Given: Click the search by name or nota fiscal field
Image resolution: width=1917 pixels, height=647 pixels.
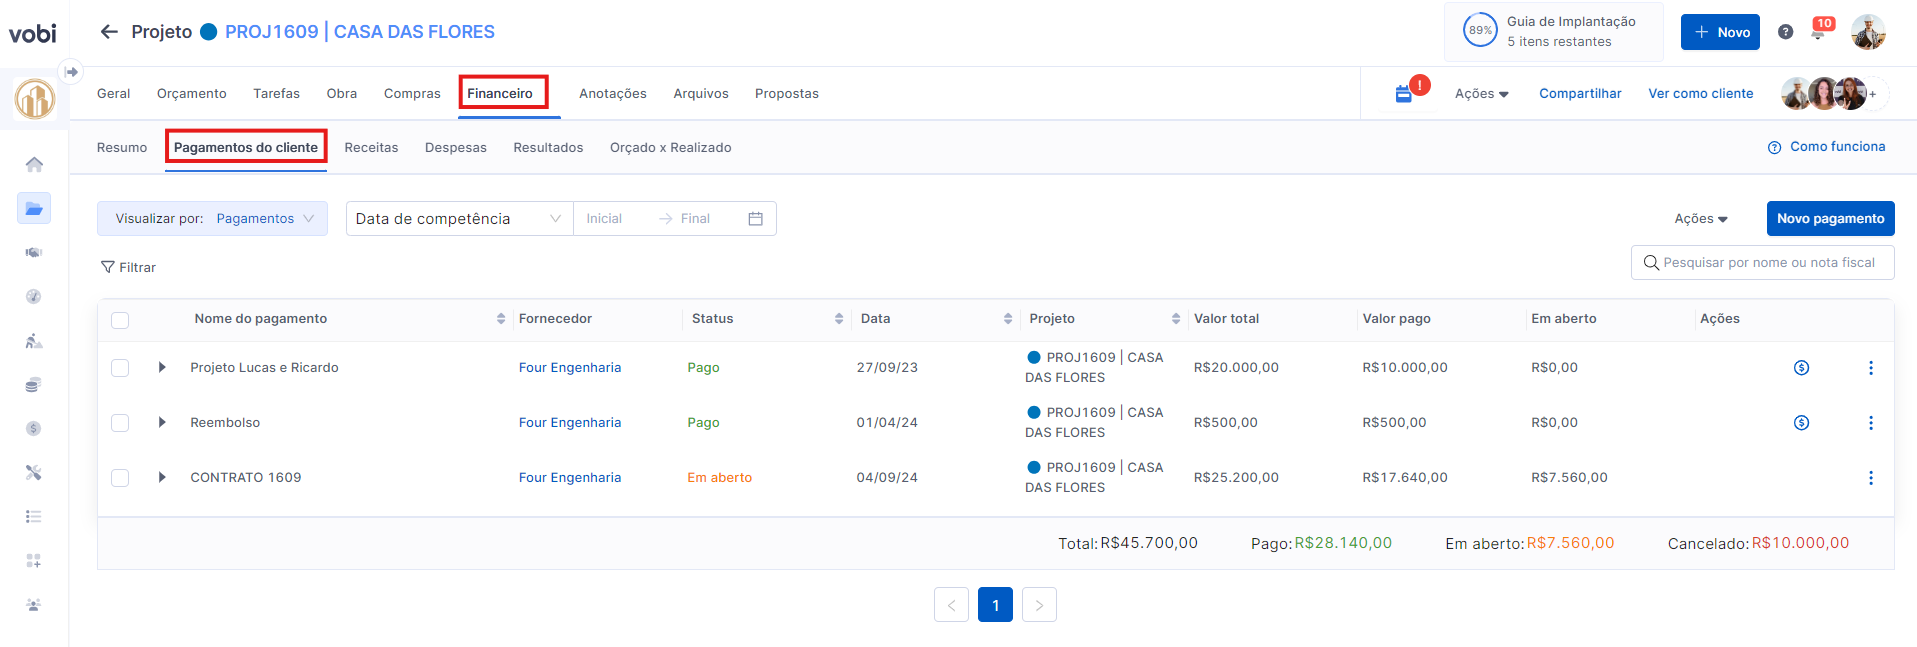Looking at the screenshot, I should (x=1763, y=262).
